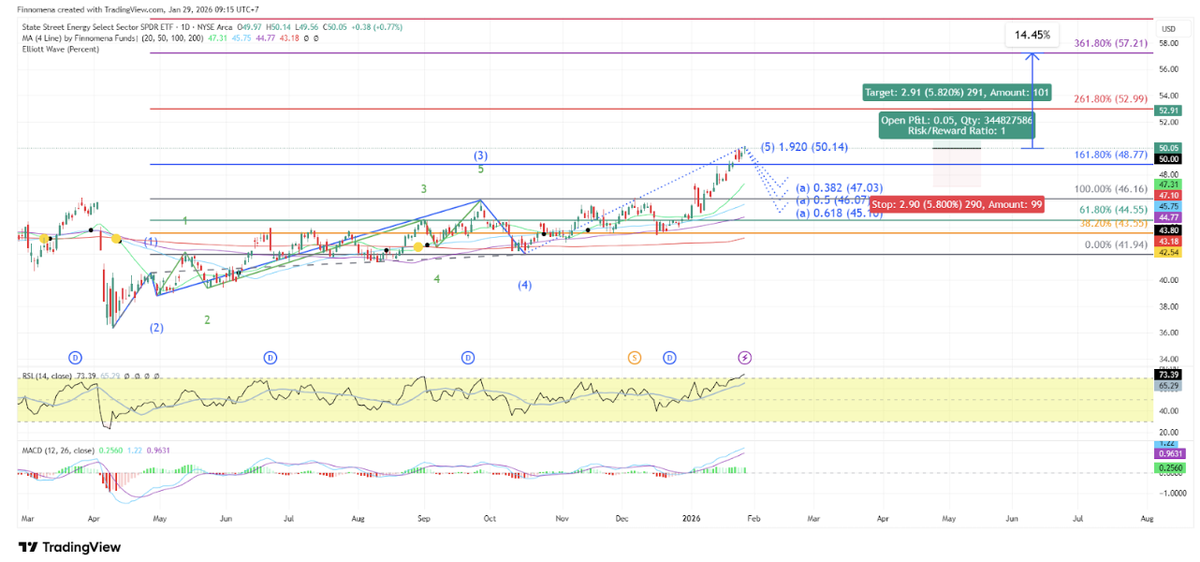
Task: Open the D dividend marker in December
Action: click(x=669, y=357)
